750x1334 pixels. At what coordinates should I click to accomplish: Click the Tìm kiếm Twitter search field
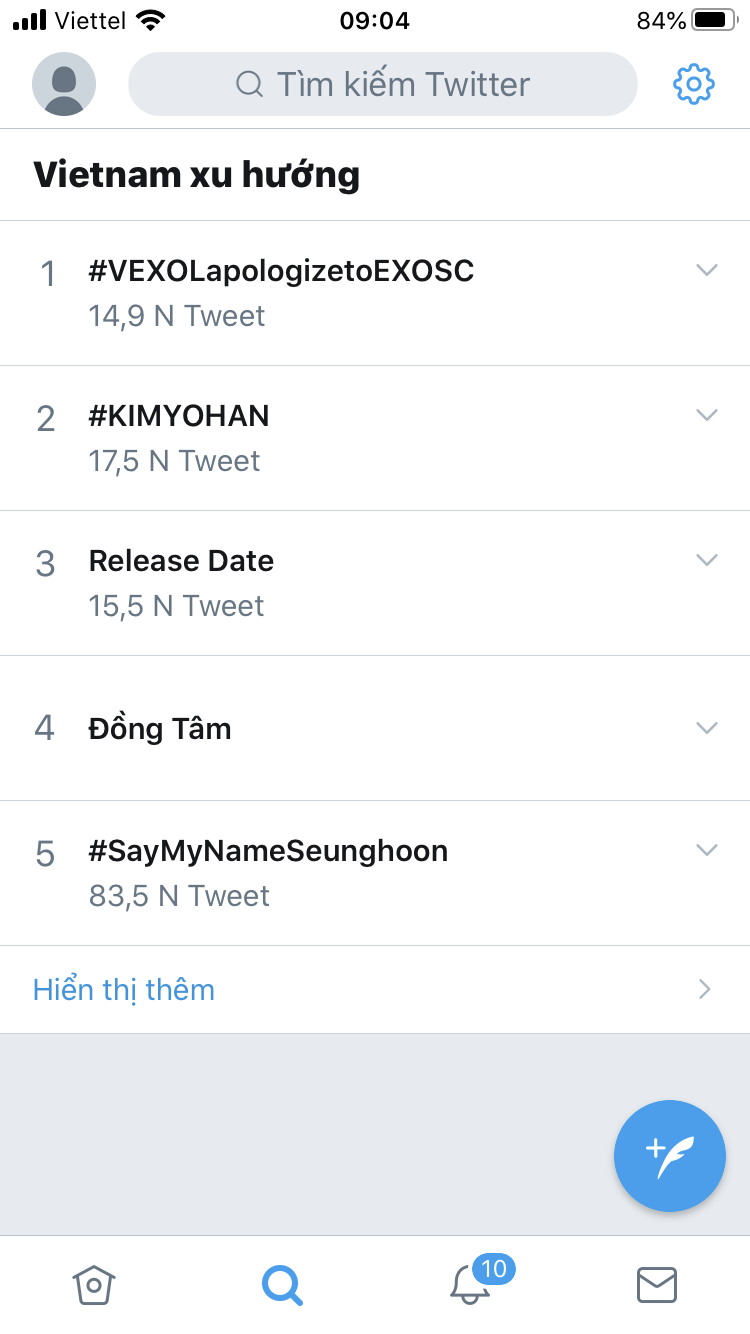tap(403, 84)
